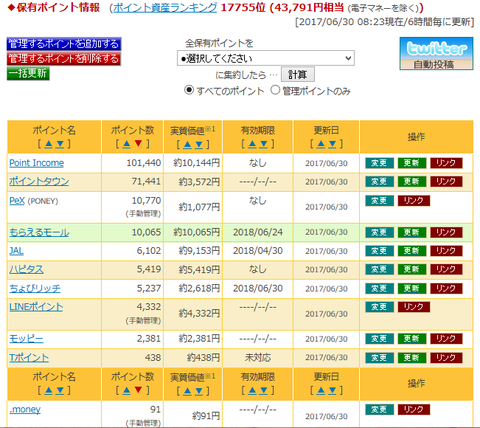
Task: Click 変更 button in .money row
Action: coord(379,409)
